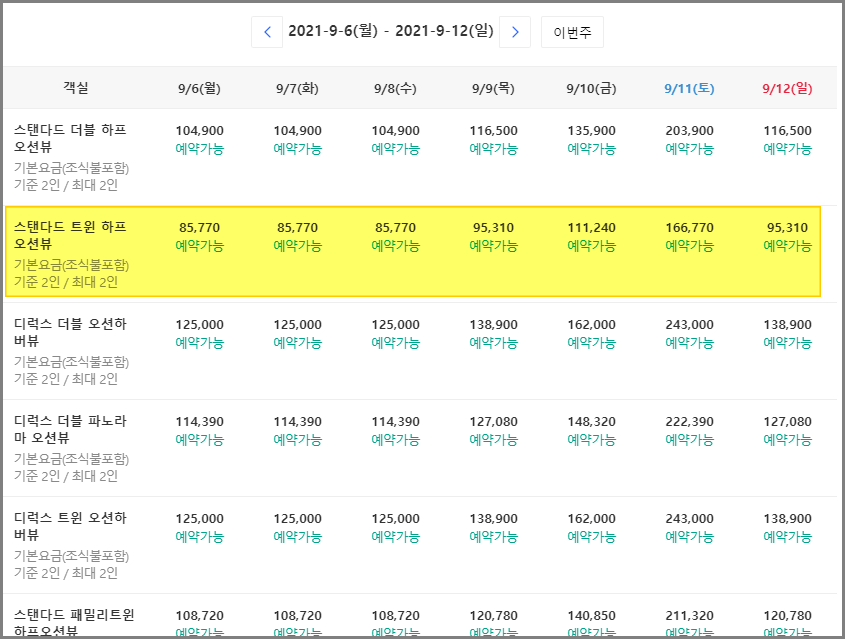This screenshot has height=639, width=845.
Task: Pick 예약가능 for 디럭스 더블 오션하버뷰 on 9/6
Action: click(199, 343)
